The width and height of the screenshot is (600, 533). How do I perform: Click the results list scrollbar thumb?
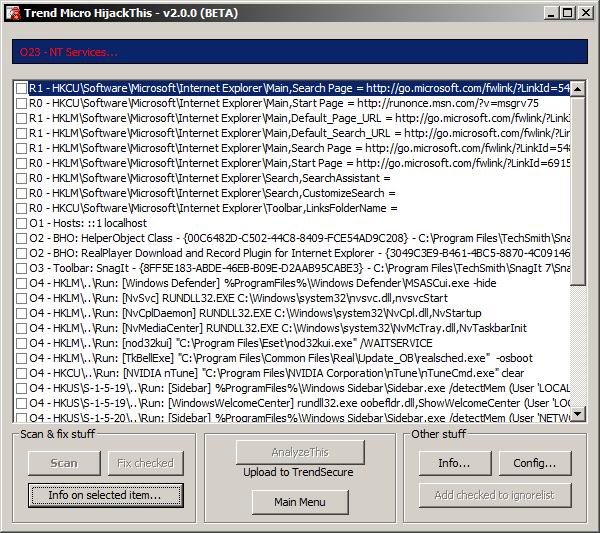[x=577, y=191]
